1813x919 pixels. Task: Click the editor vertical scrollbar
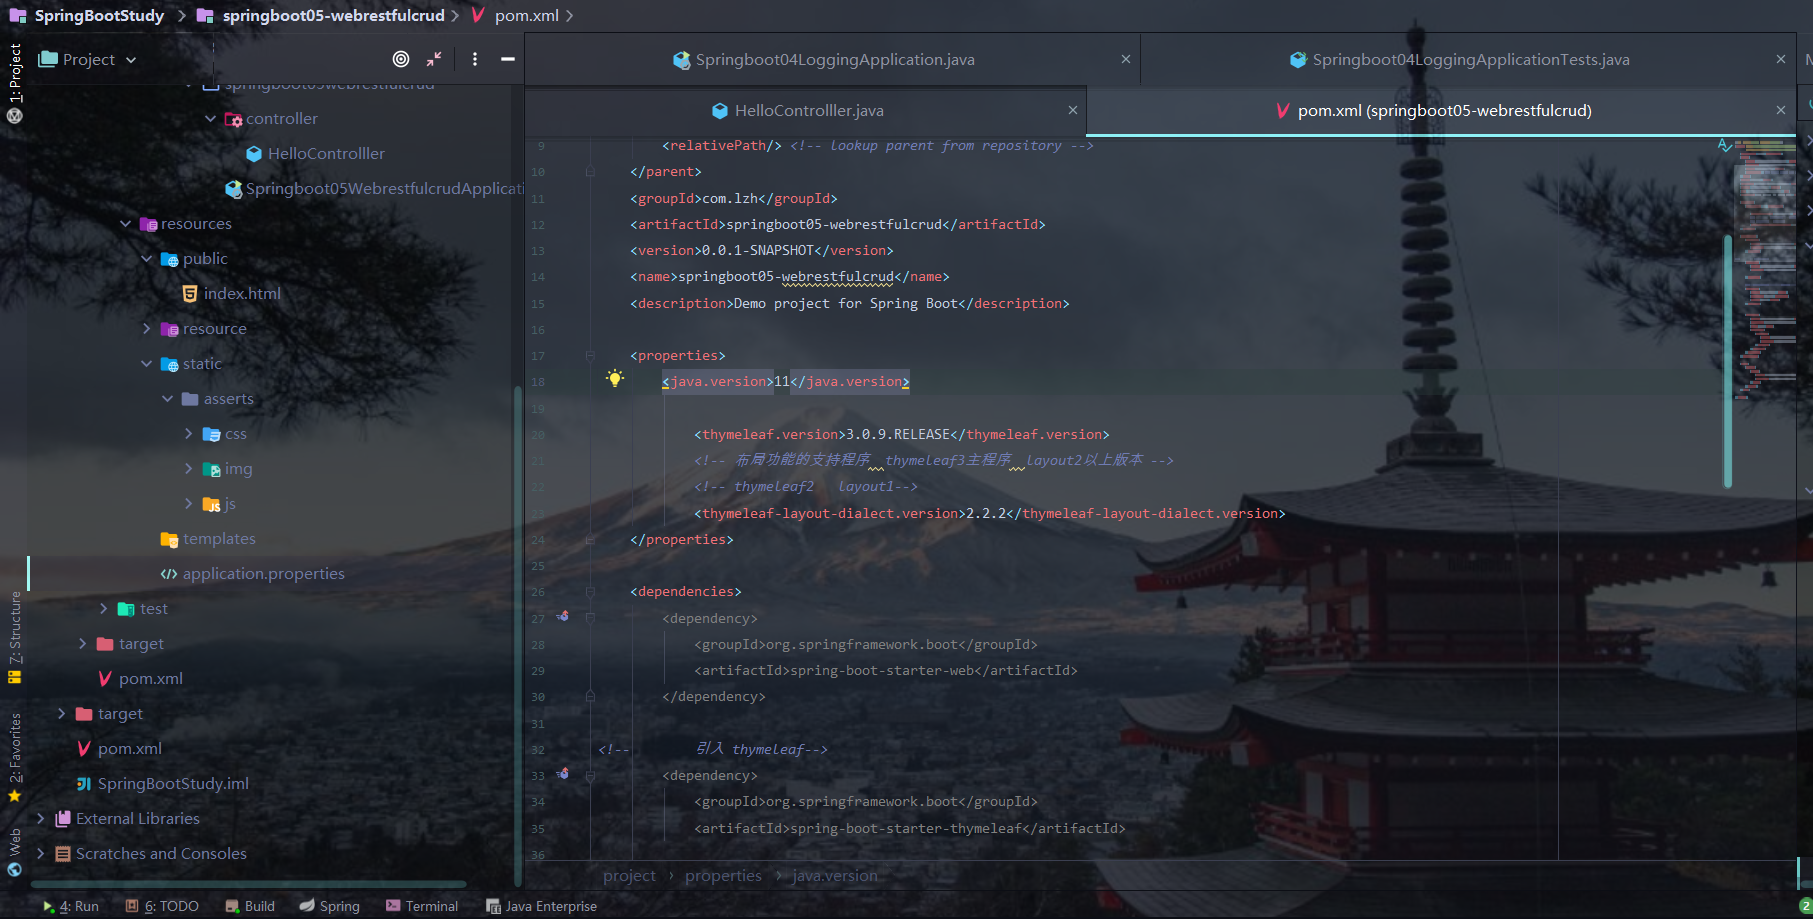[x=1727, y=360]
